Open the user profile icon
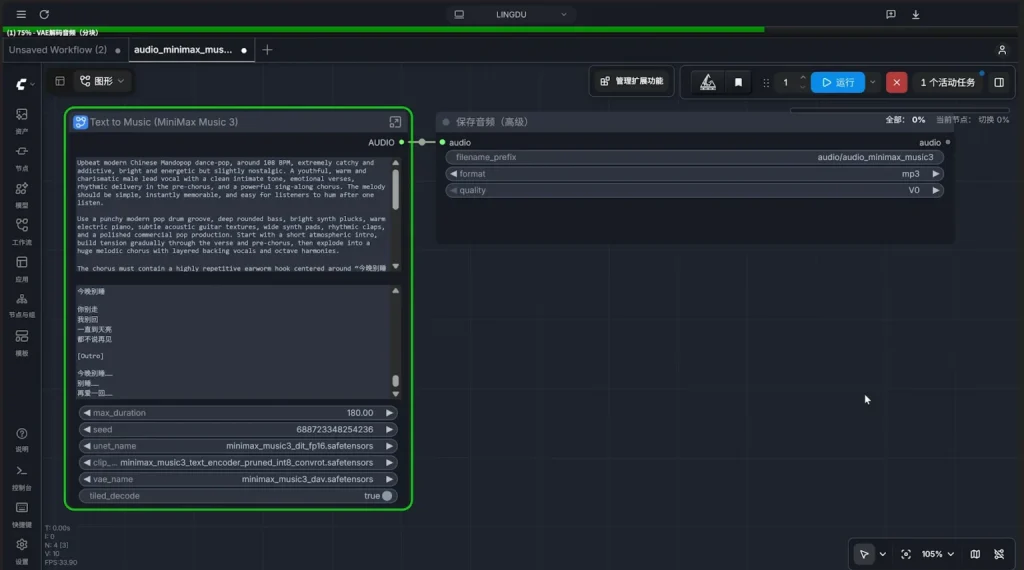The width and height of the screenshot is (1024, 570). click(x=1002, y=50)
